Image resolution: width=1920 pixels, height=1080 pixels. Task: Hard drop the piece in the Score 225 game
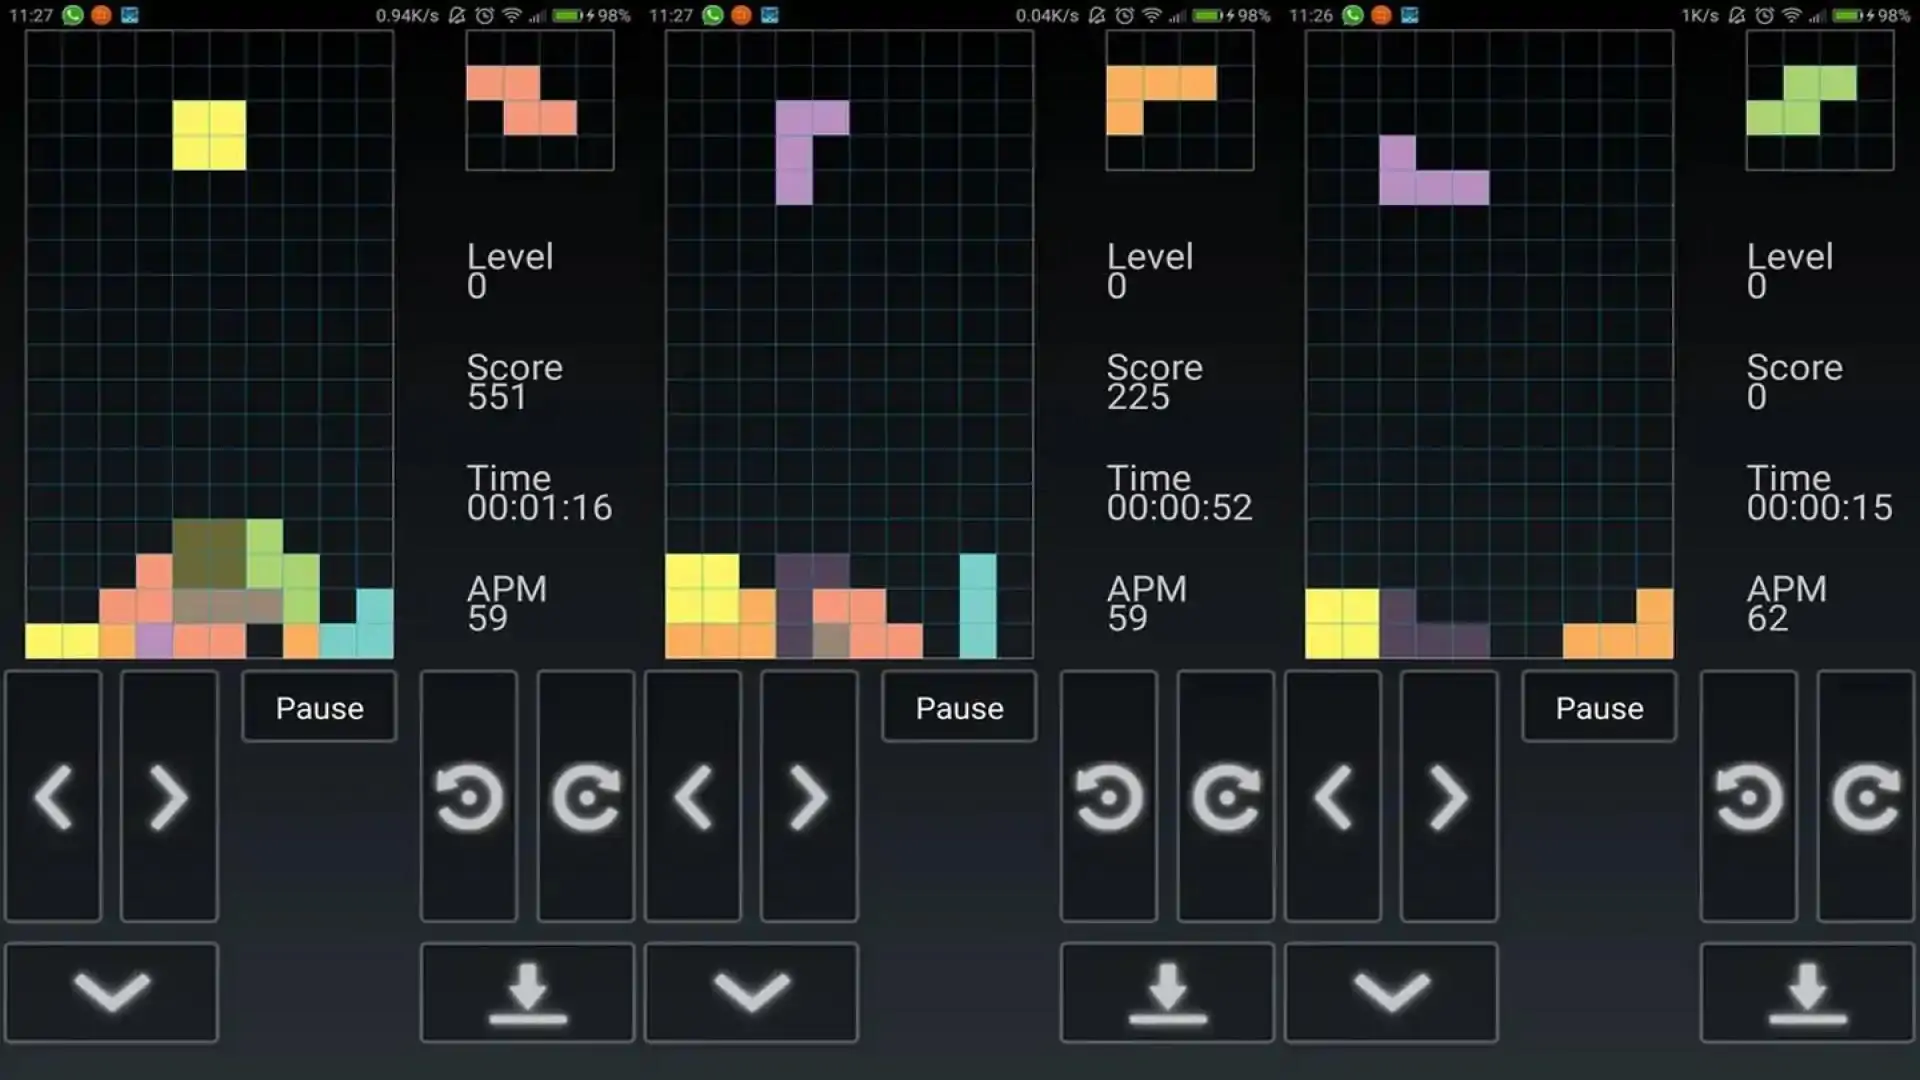1168,992
